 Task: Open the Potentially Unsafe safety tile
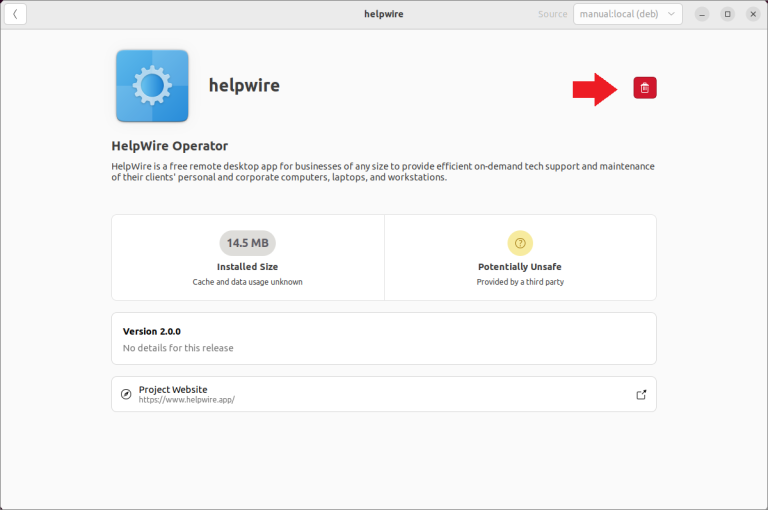(x=520, y=257)
